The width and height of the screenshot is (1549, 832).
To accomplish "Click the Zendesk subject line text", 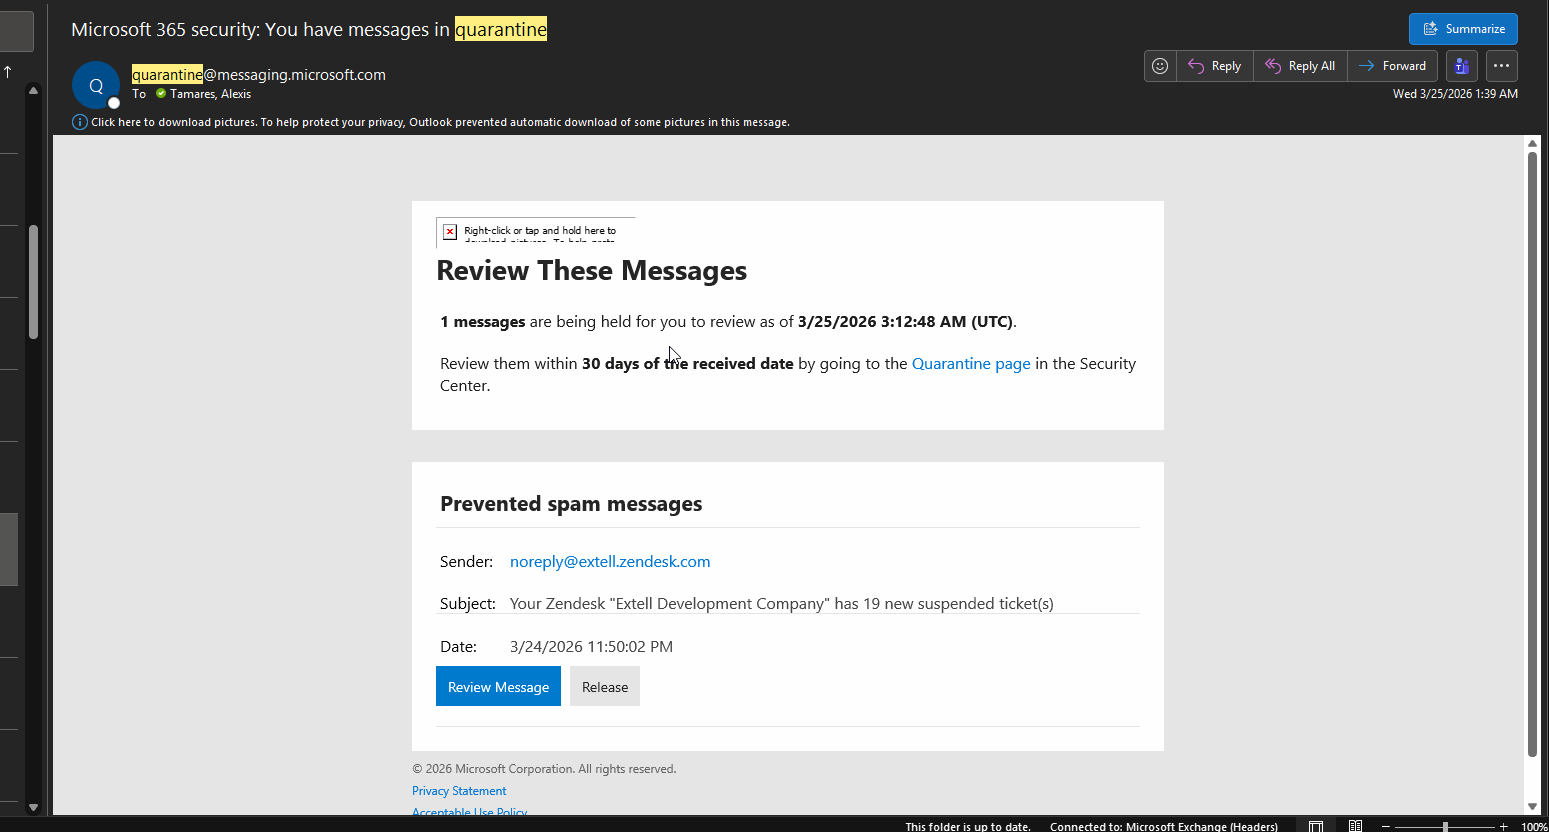I will [782, 604].
